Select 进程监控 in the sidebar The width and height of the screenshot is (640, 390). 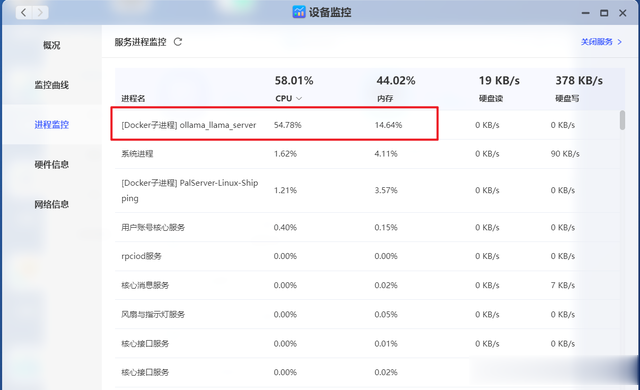pos(51,124)
